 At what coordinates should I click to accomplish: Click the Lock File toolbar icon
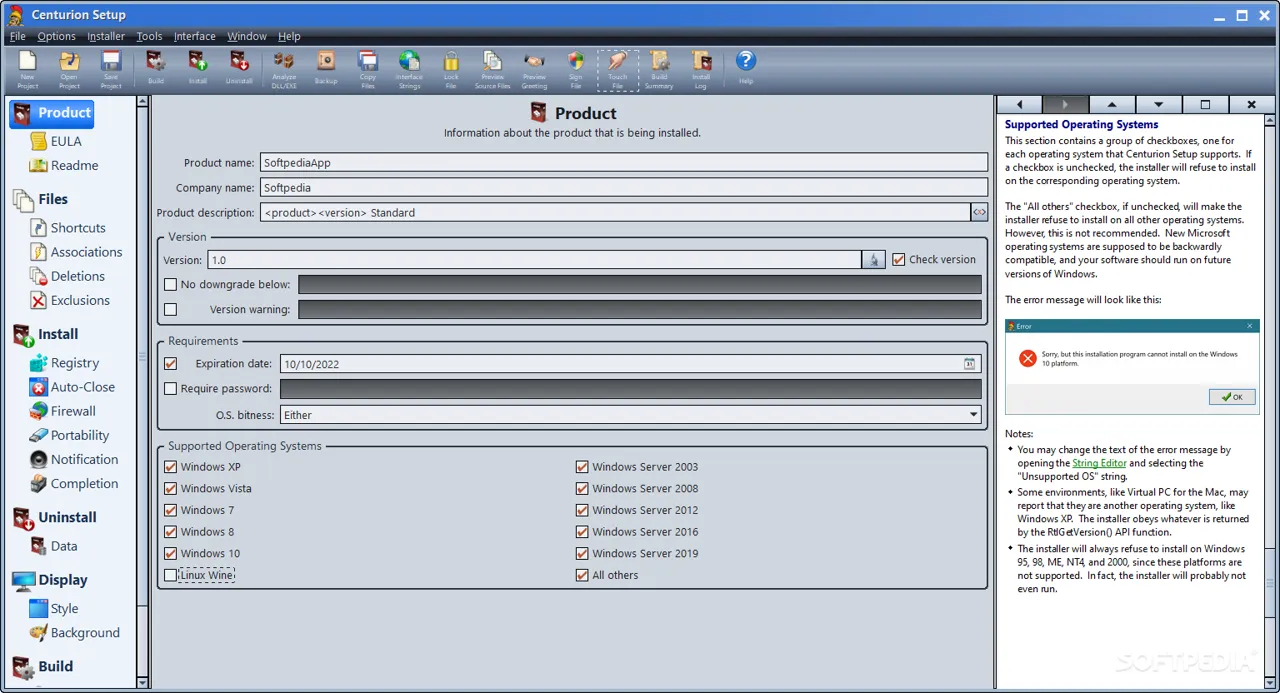point(451,70)
